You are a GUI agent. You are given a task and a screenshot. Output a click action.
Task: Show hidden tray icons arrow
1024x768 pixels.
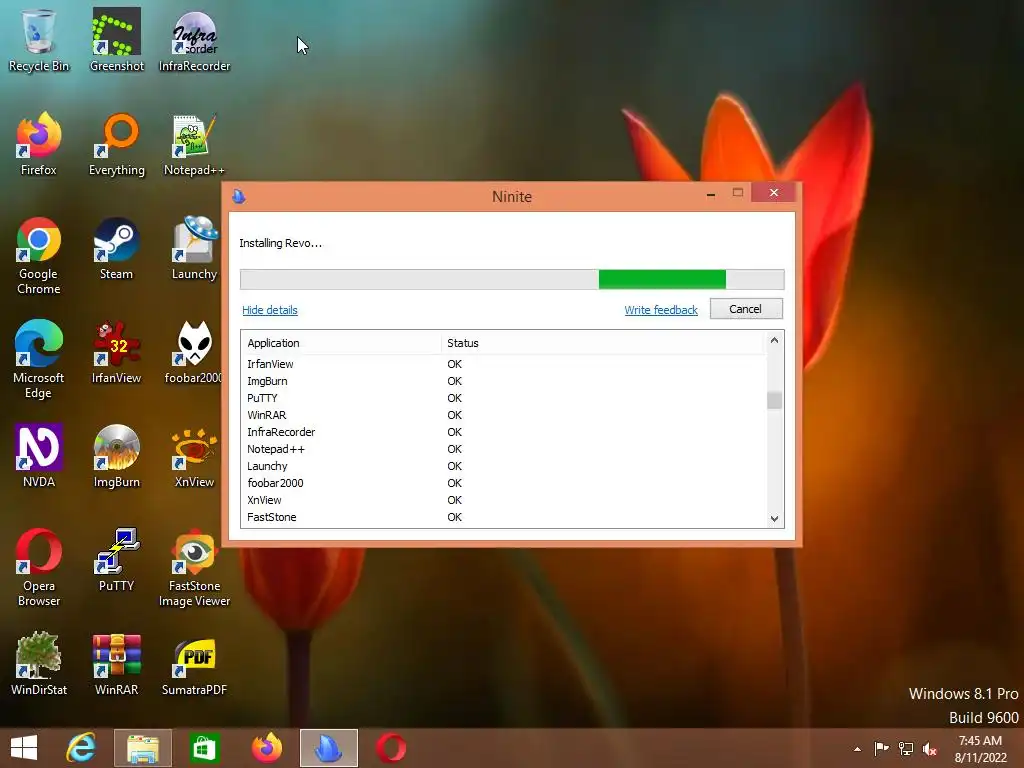click(x=857, y=749)
